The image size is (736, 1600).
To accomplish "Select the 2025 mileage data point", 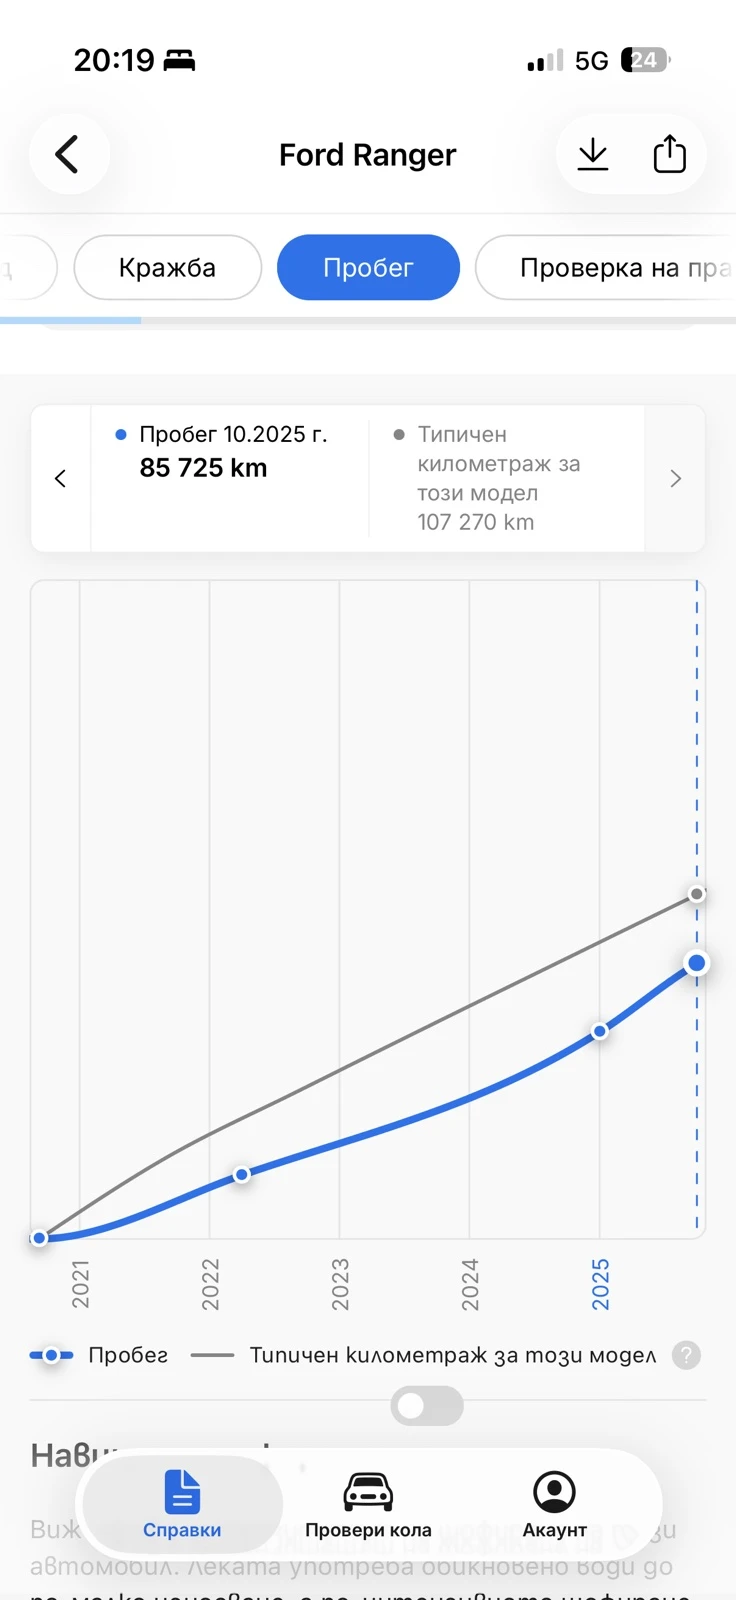I will (600, 1031).
